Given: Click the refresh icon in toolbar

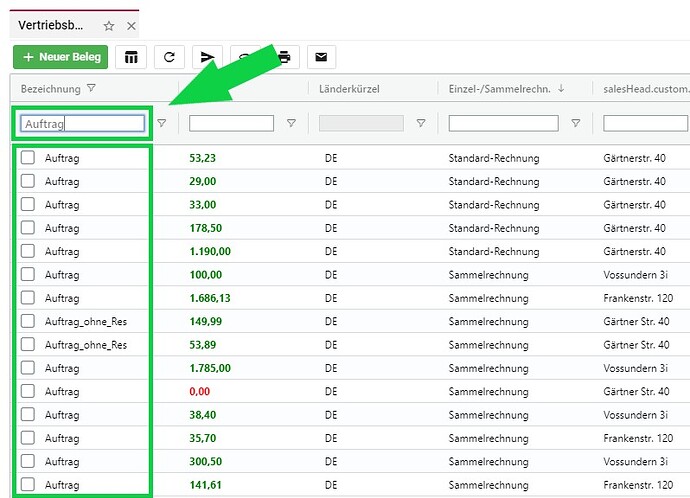Looking at the screenshot, I should click(169, 57).
